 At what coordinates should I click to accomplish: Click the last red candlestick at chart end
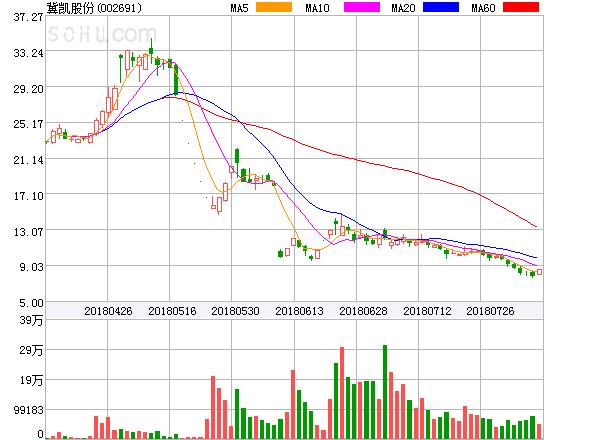(x=540, y=272)
